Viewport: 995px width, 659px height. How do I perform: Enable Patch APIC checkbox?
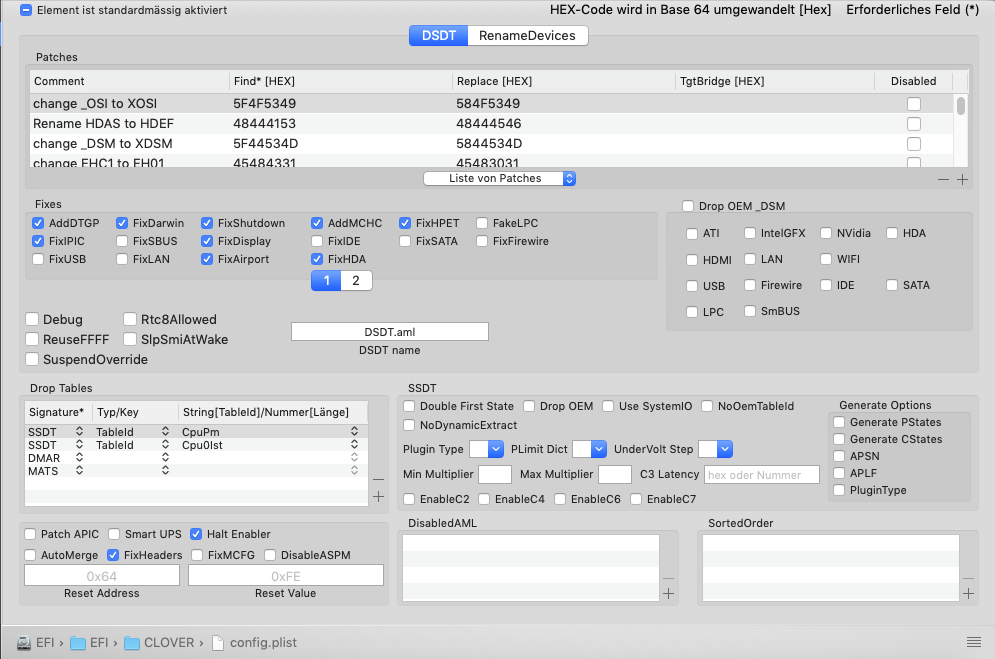(x=30, y=534)
